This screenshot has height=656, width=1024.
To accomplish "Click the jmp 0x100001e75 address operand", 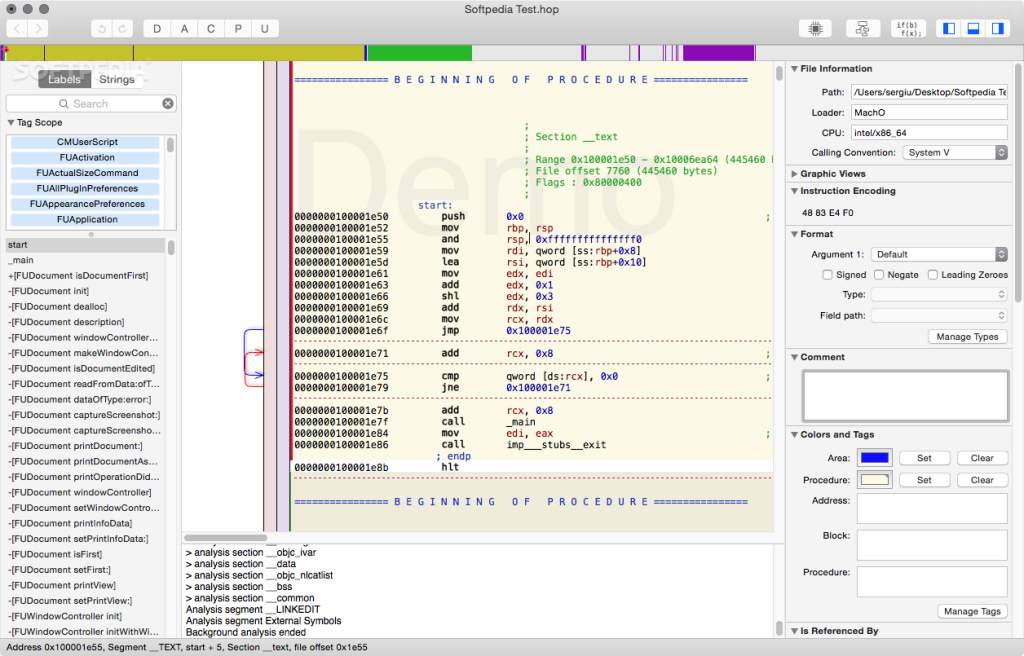I will 538,331.
